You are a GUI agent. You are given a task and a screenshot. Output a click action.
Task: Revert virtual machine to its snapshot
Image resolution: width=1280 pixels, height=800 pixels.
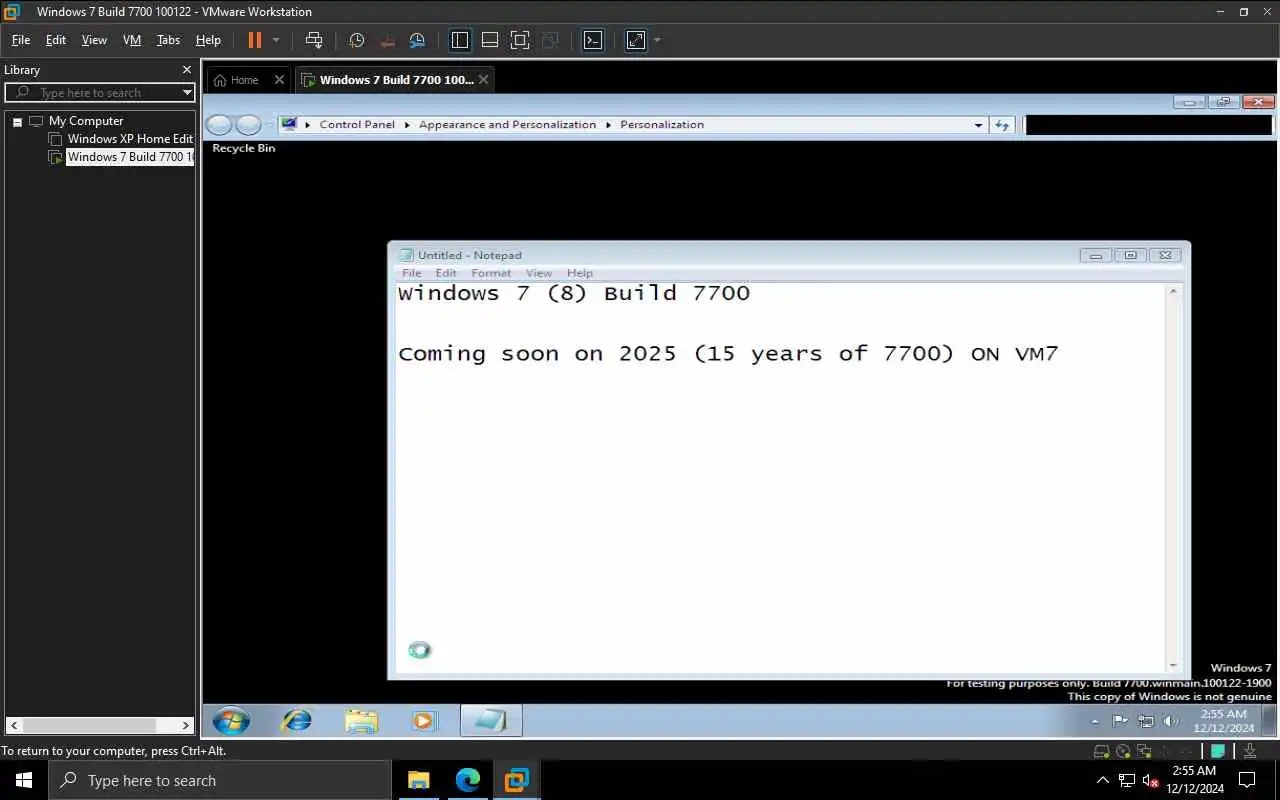(388, 40)
